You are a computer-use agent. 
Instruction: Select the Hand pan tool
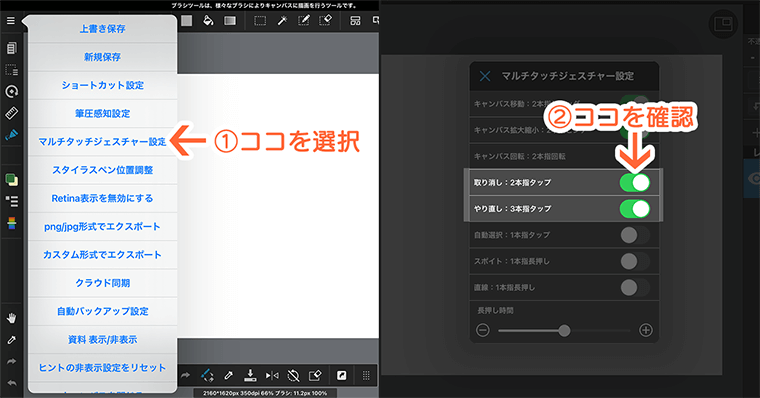12,318
